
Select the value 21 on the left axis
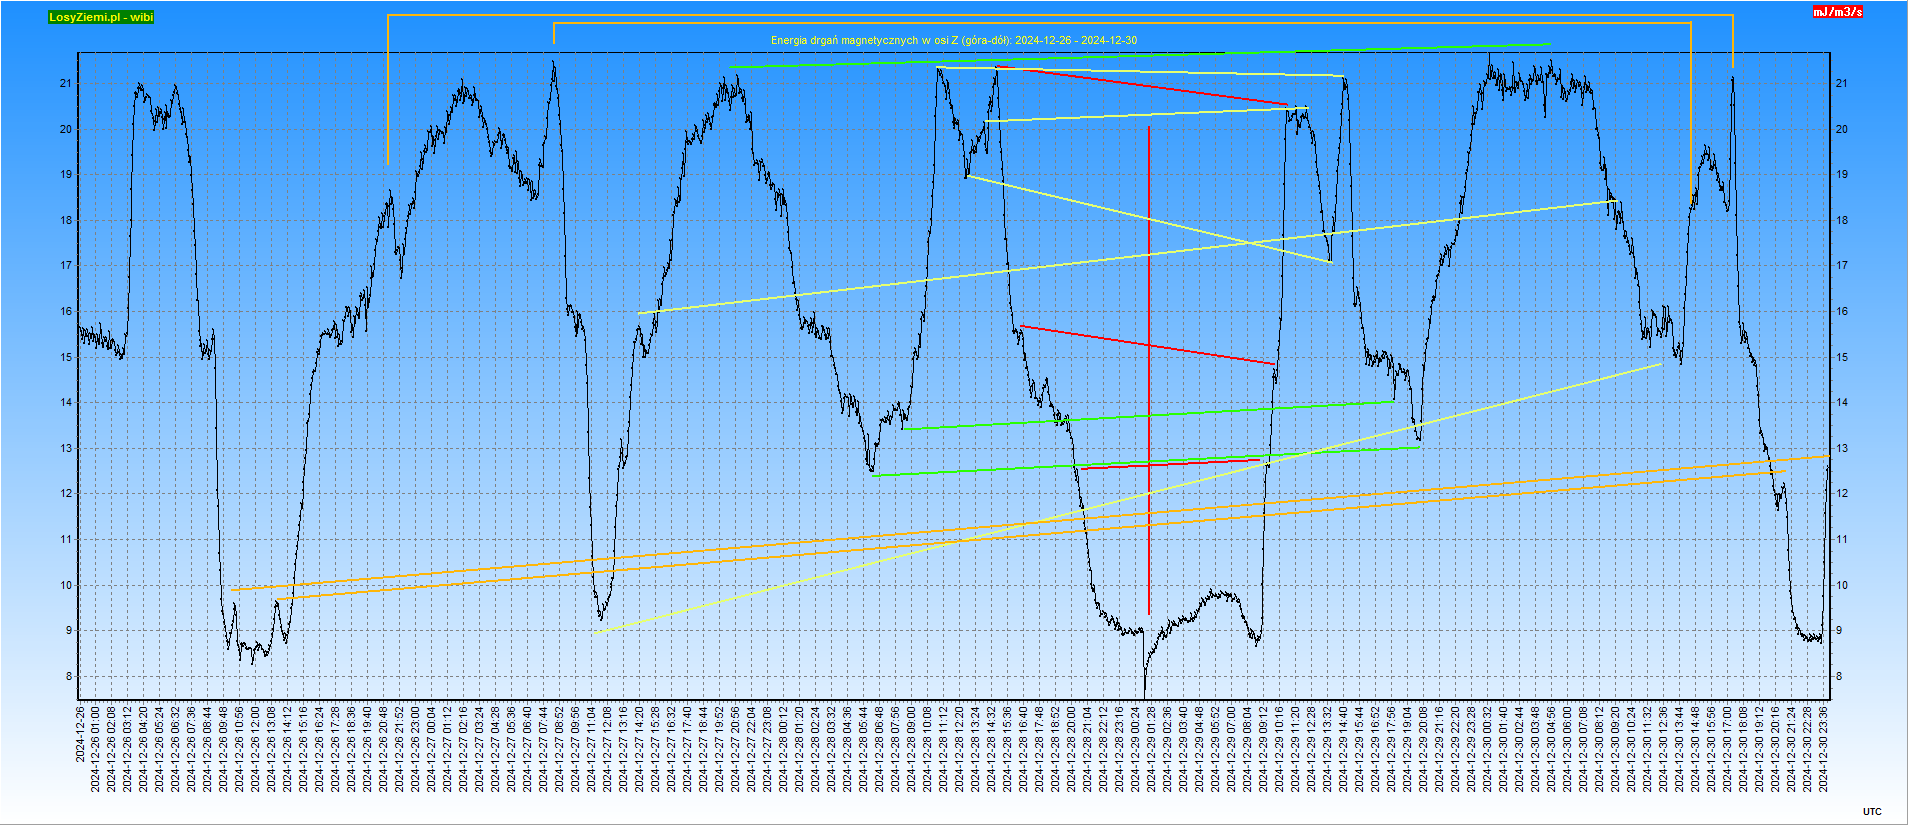coord(66,84)
